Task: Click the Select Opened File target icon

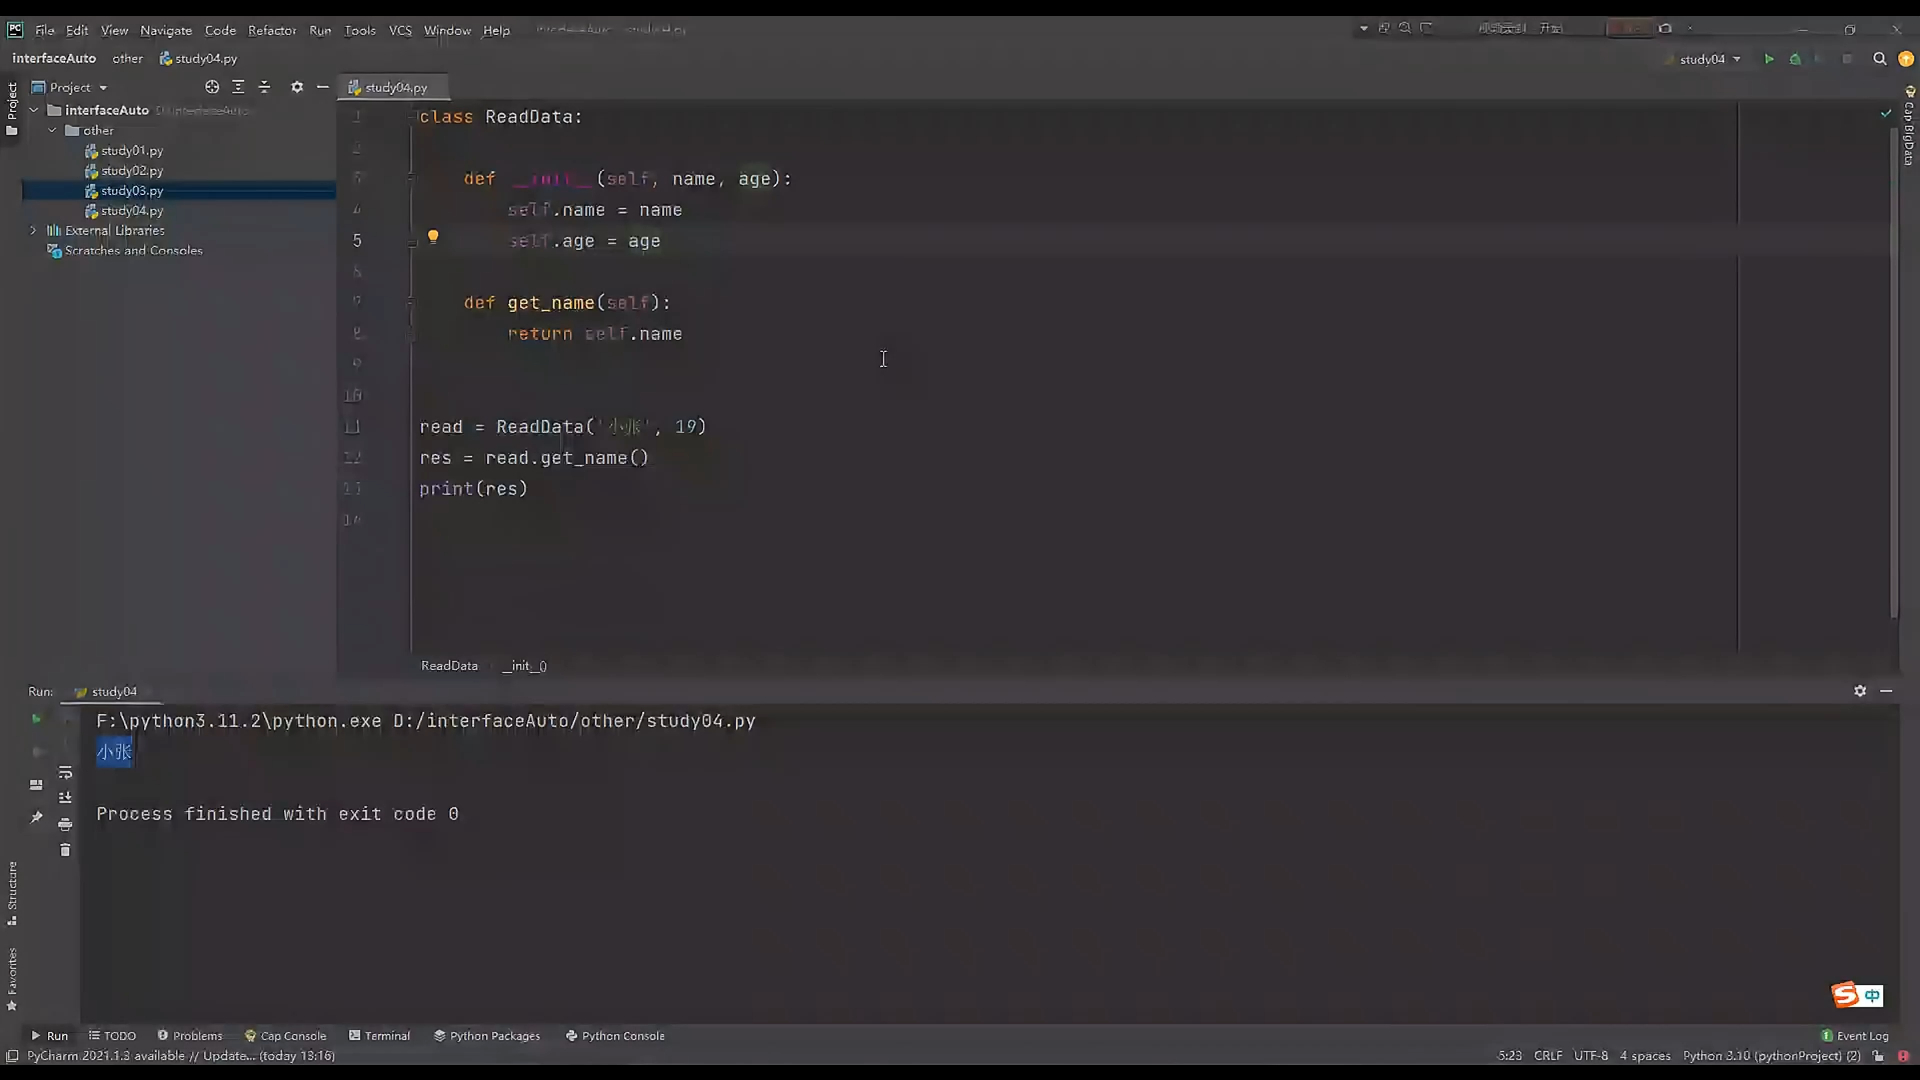Action: 212,87
